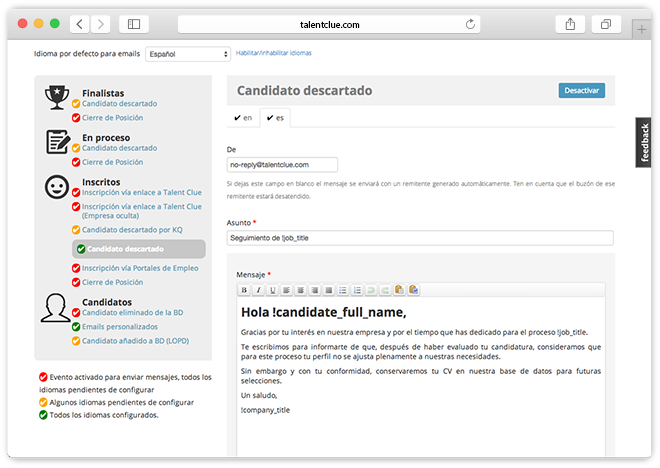Click paste from Word icon
The width and height of the screenshot is (660, 468).
point(413,290)
